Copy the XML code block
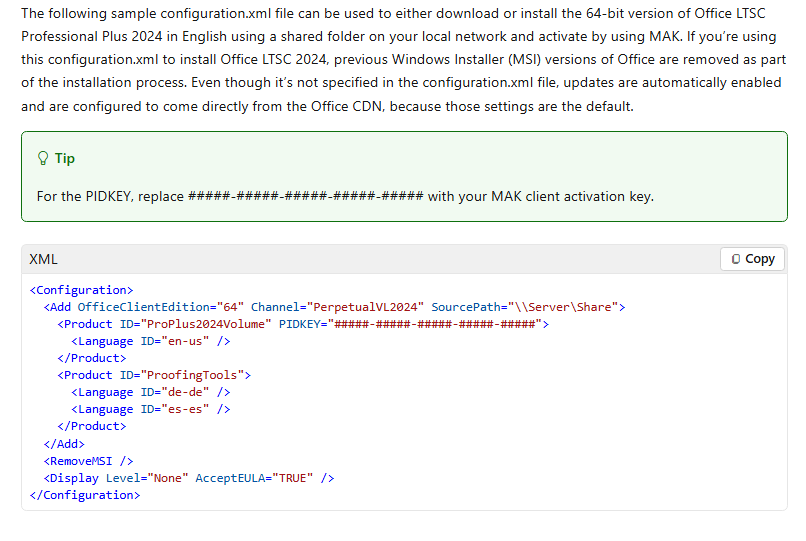The image size is (806, 541). pyautogui.click(x=752, y=259)
